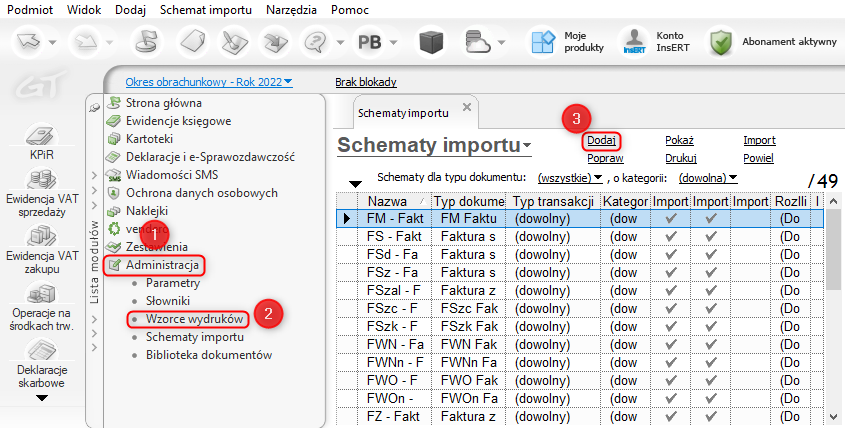Open Wzorce wydruków under Administracja
This screenshot has height=428, width=845.
[195, 319]
